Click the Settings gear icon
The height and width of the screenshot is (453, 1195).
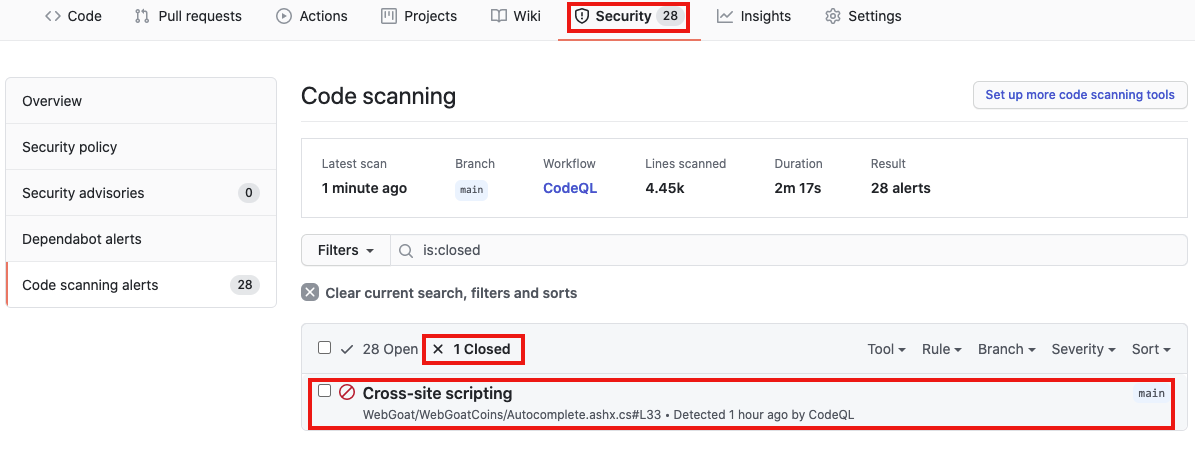[x=833, y=16]
